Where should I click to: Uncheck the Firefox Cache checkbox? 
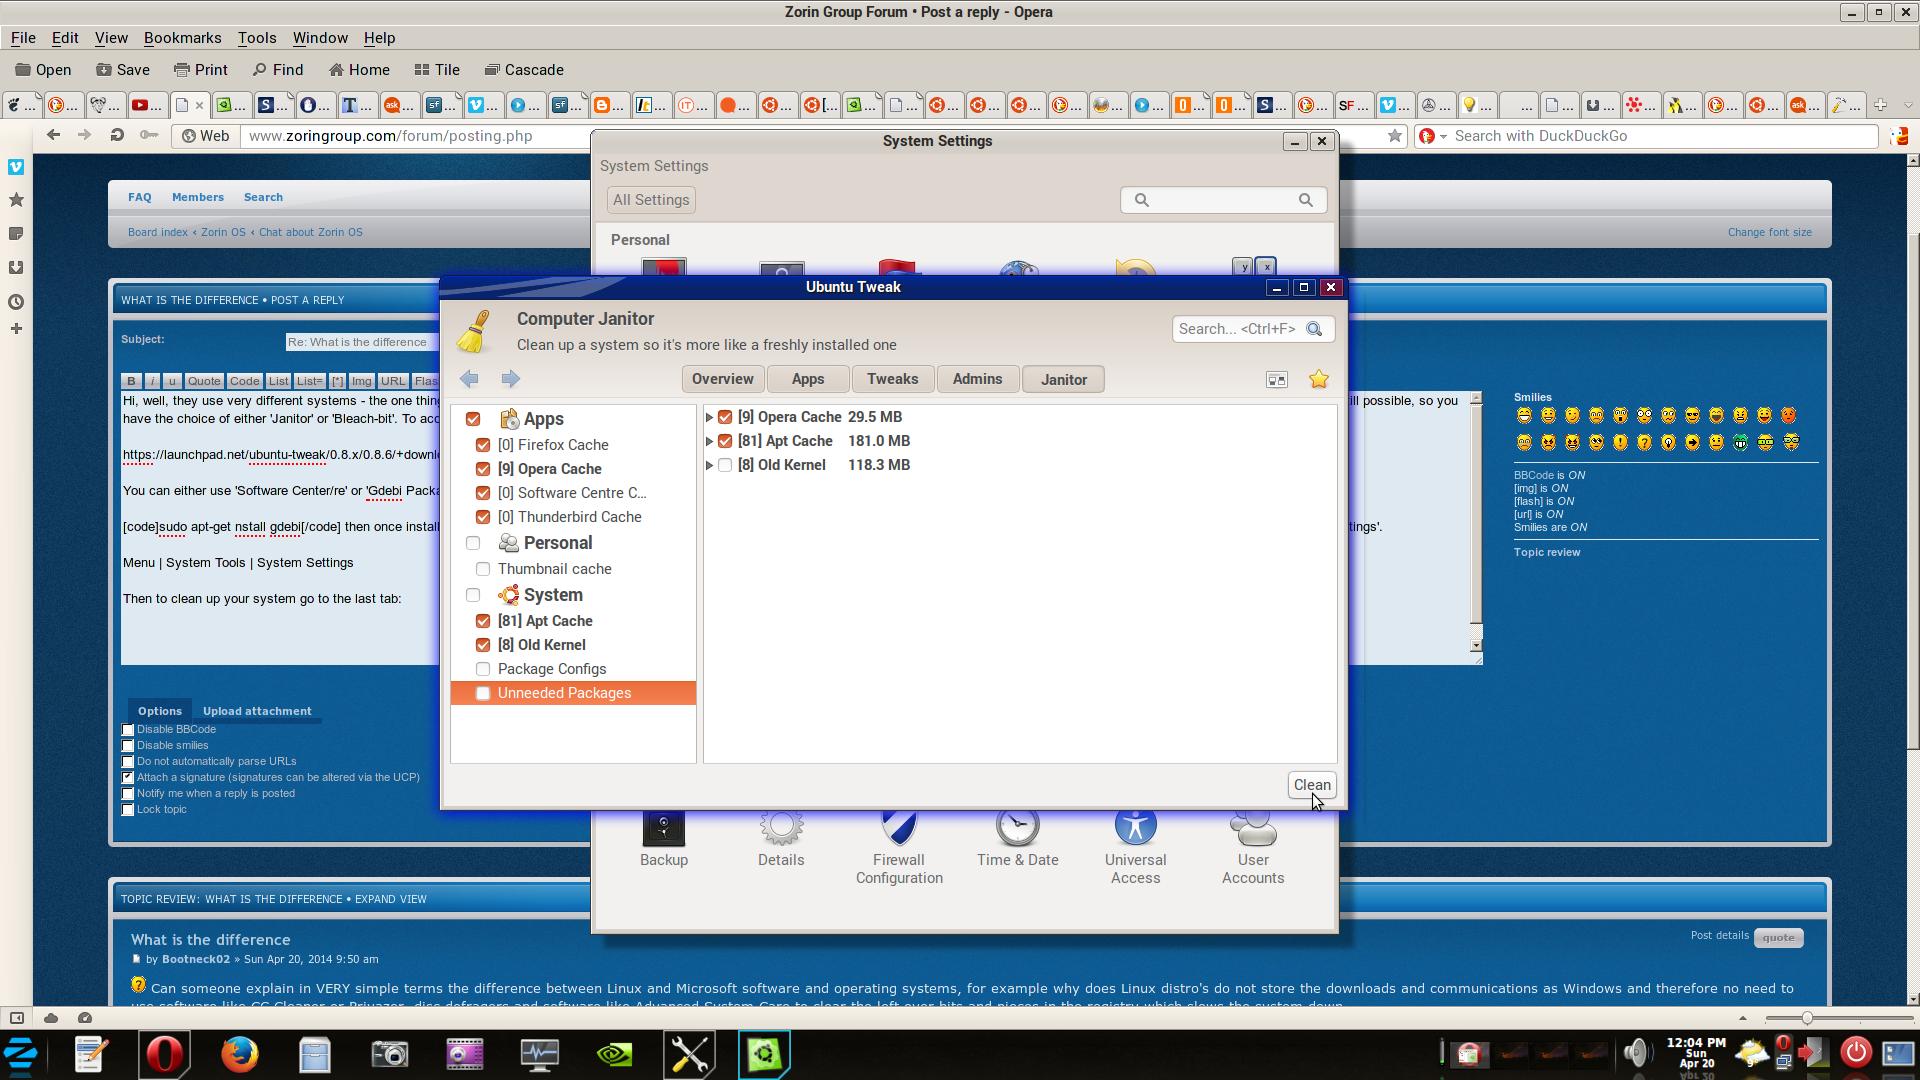pos(483,445)
